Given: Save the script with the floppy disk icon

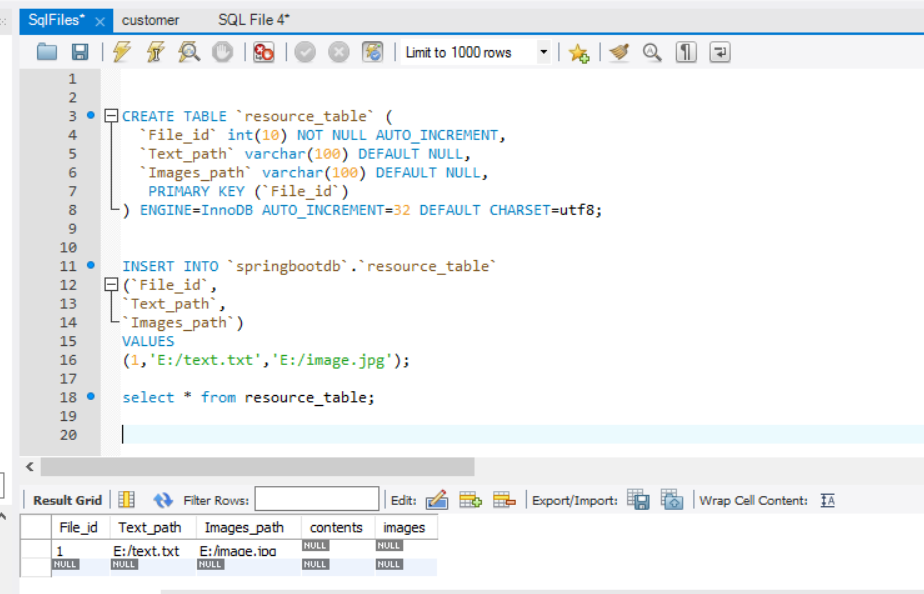Looking at the screenshot, I should coord(80,53).
